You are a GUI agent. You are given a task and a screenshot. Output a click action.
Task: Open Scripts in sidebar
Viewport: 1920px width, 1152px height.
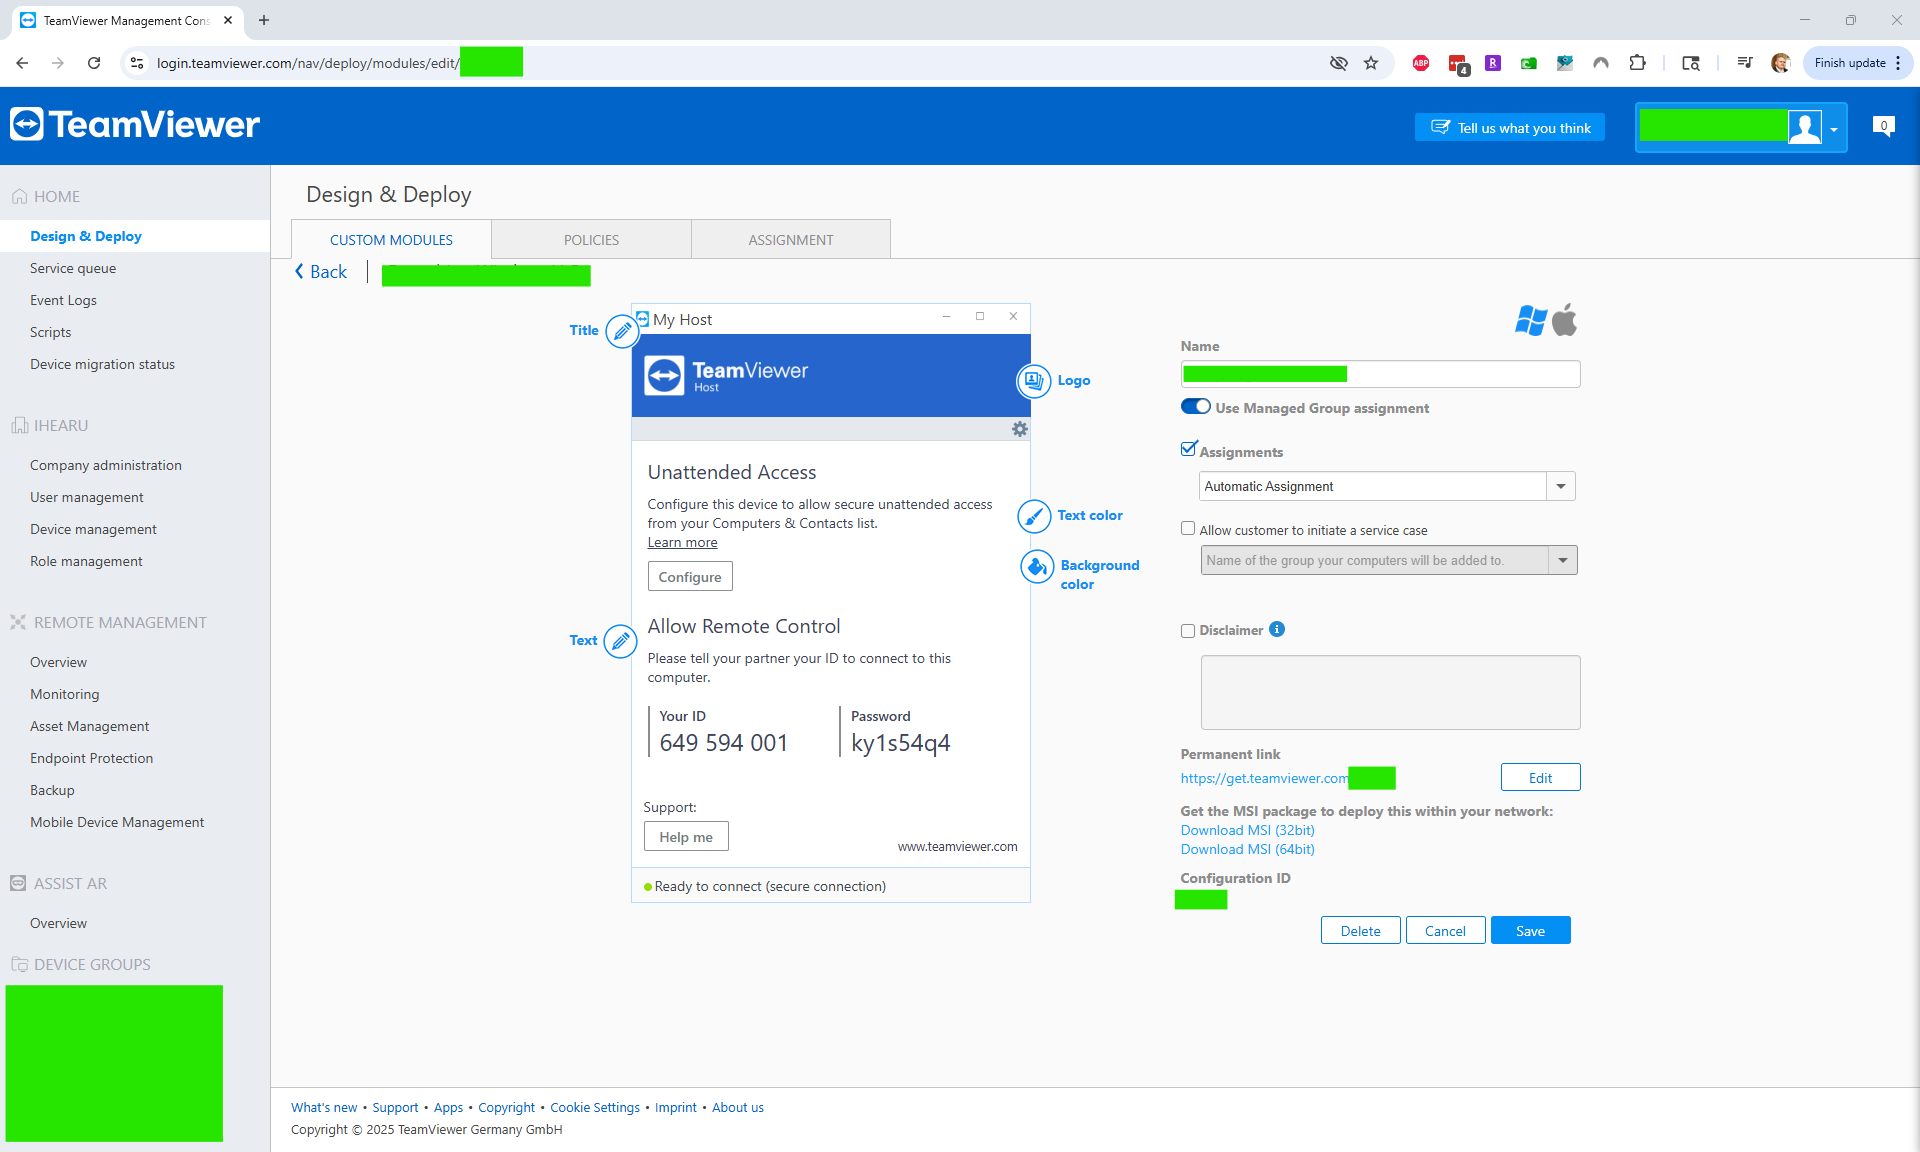pos(50,332)
